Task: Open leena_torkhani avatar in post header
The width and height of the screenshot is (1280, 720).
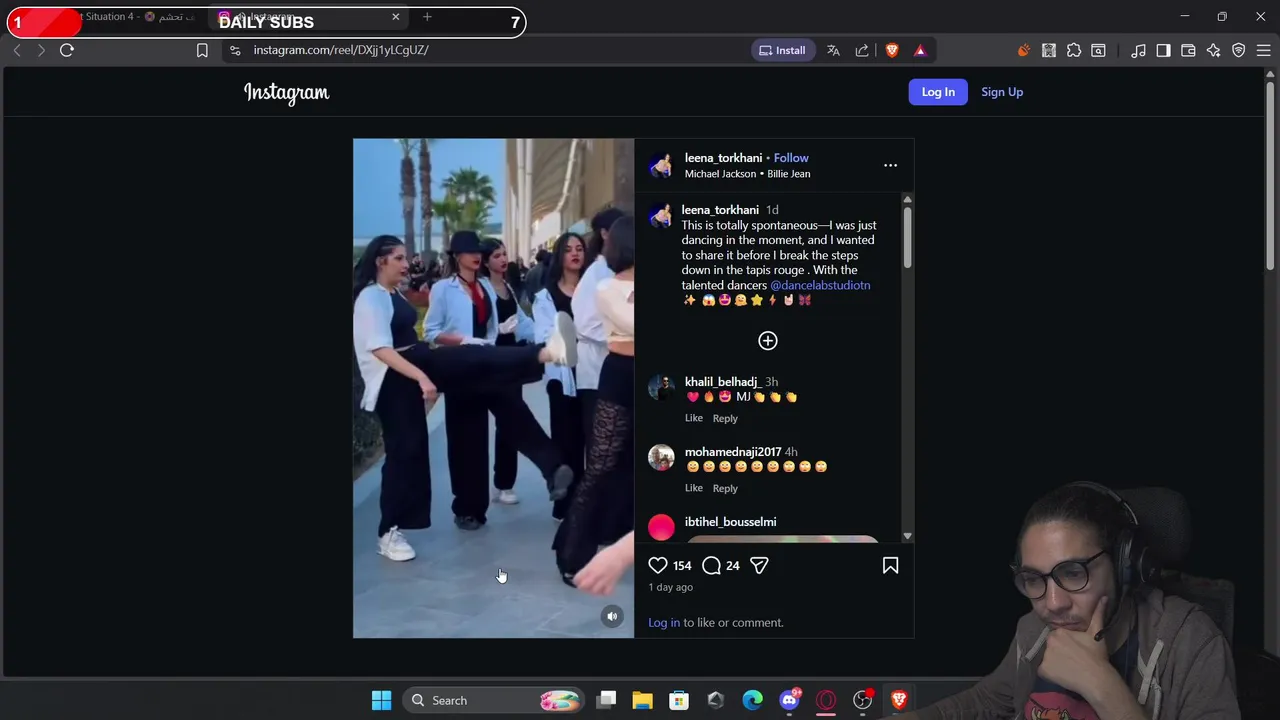Action: point(661,165)
